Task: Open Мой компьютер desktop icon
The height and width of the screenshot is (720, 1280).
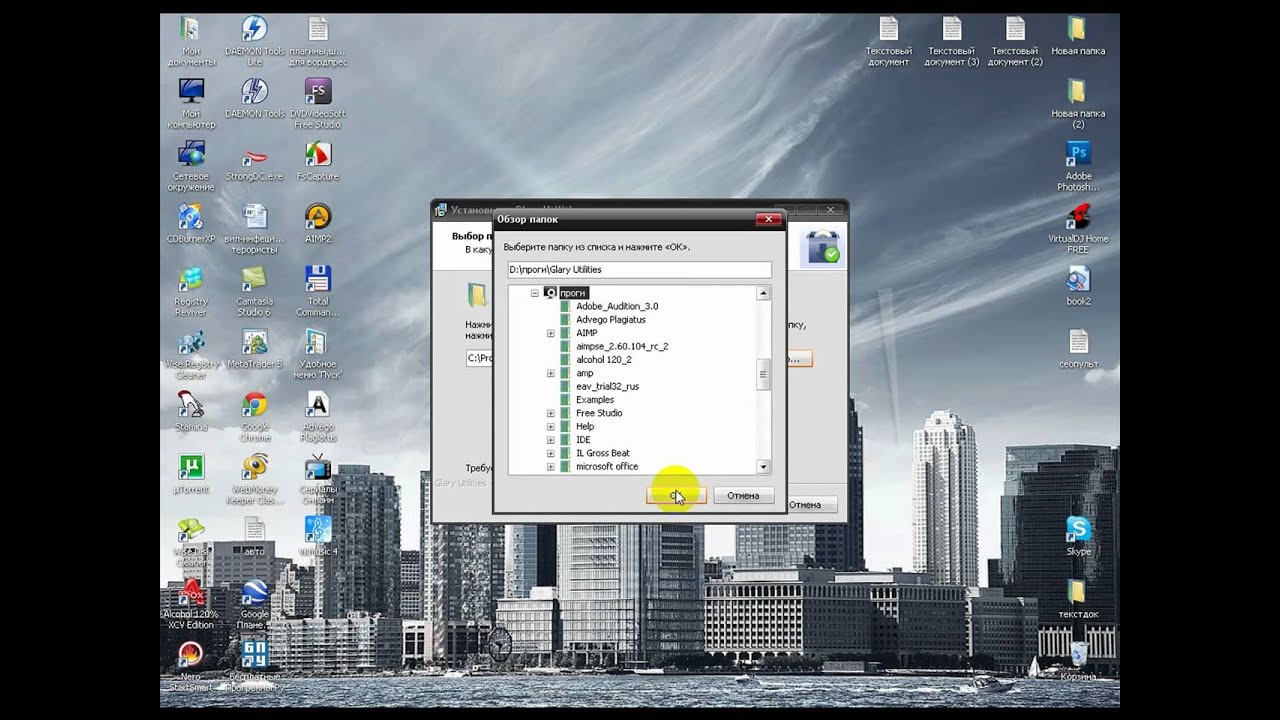Action: point(191,103)
